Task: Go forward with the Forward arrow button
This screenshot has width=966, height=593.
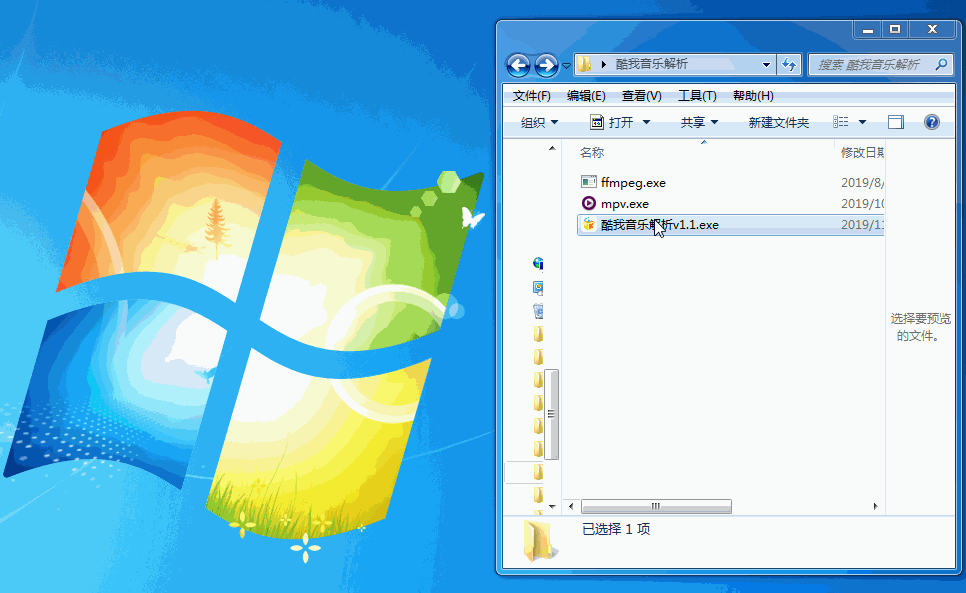Action: coord(546,65)
